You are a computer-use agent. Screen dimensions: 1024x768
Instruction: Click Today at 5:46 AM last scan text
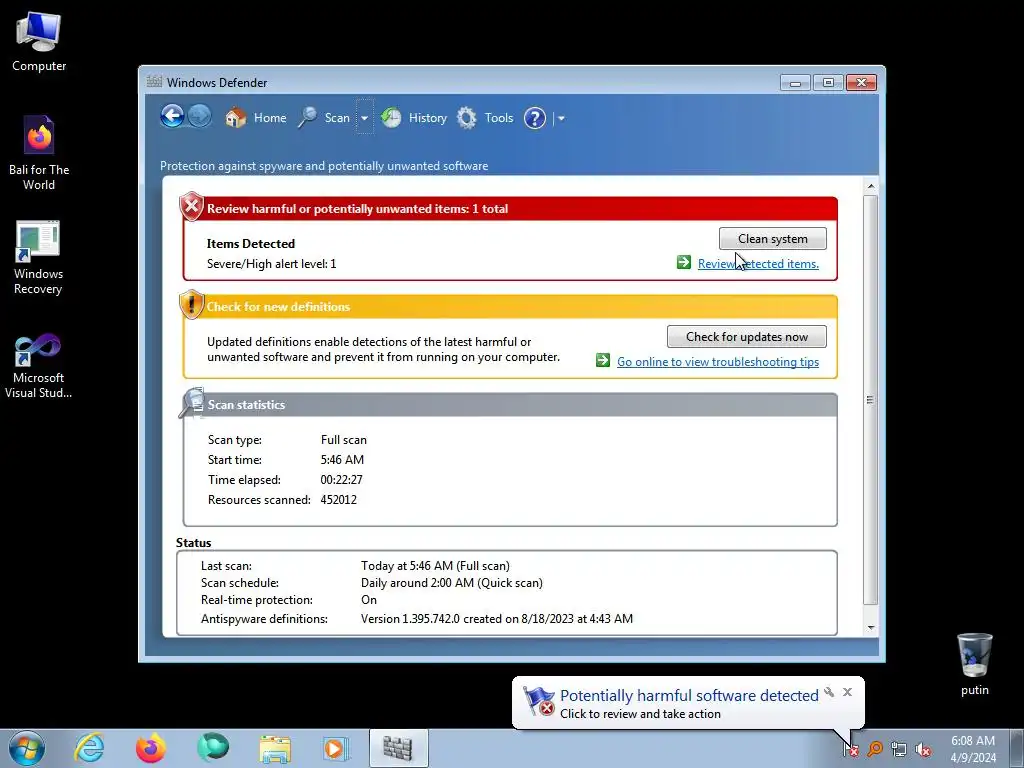pyautogui.click(x=435, y=566)
